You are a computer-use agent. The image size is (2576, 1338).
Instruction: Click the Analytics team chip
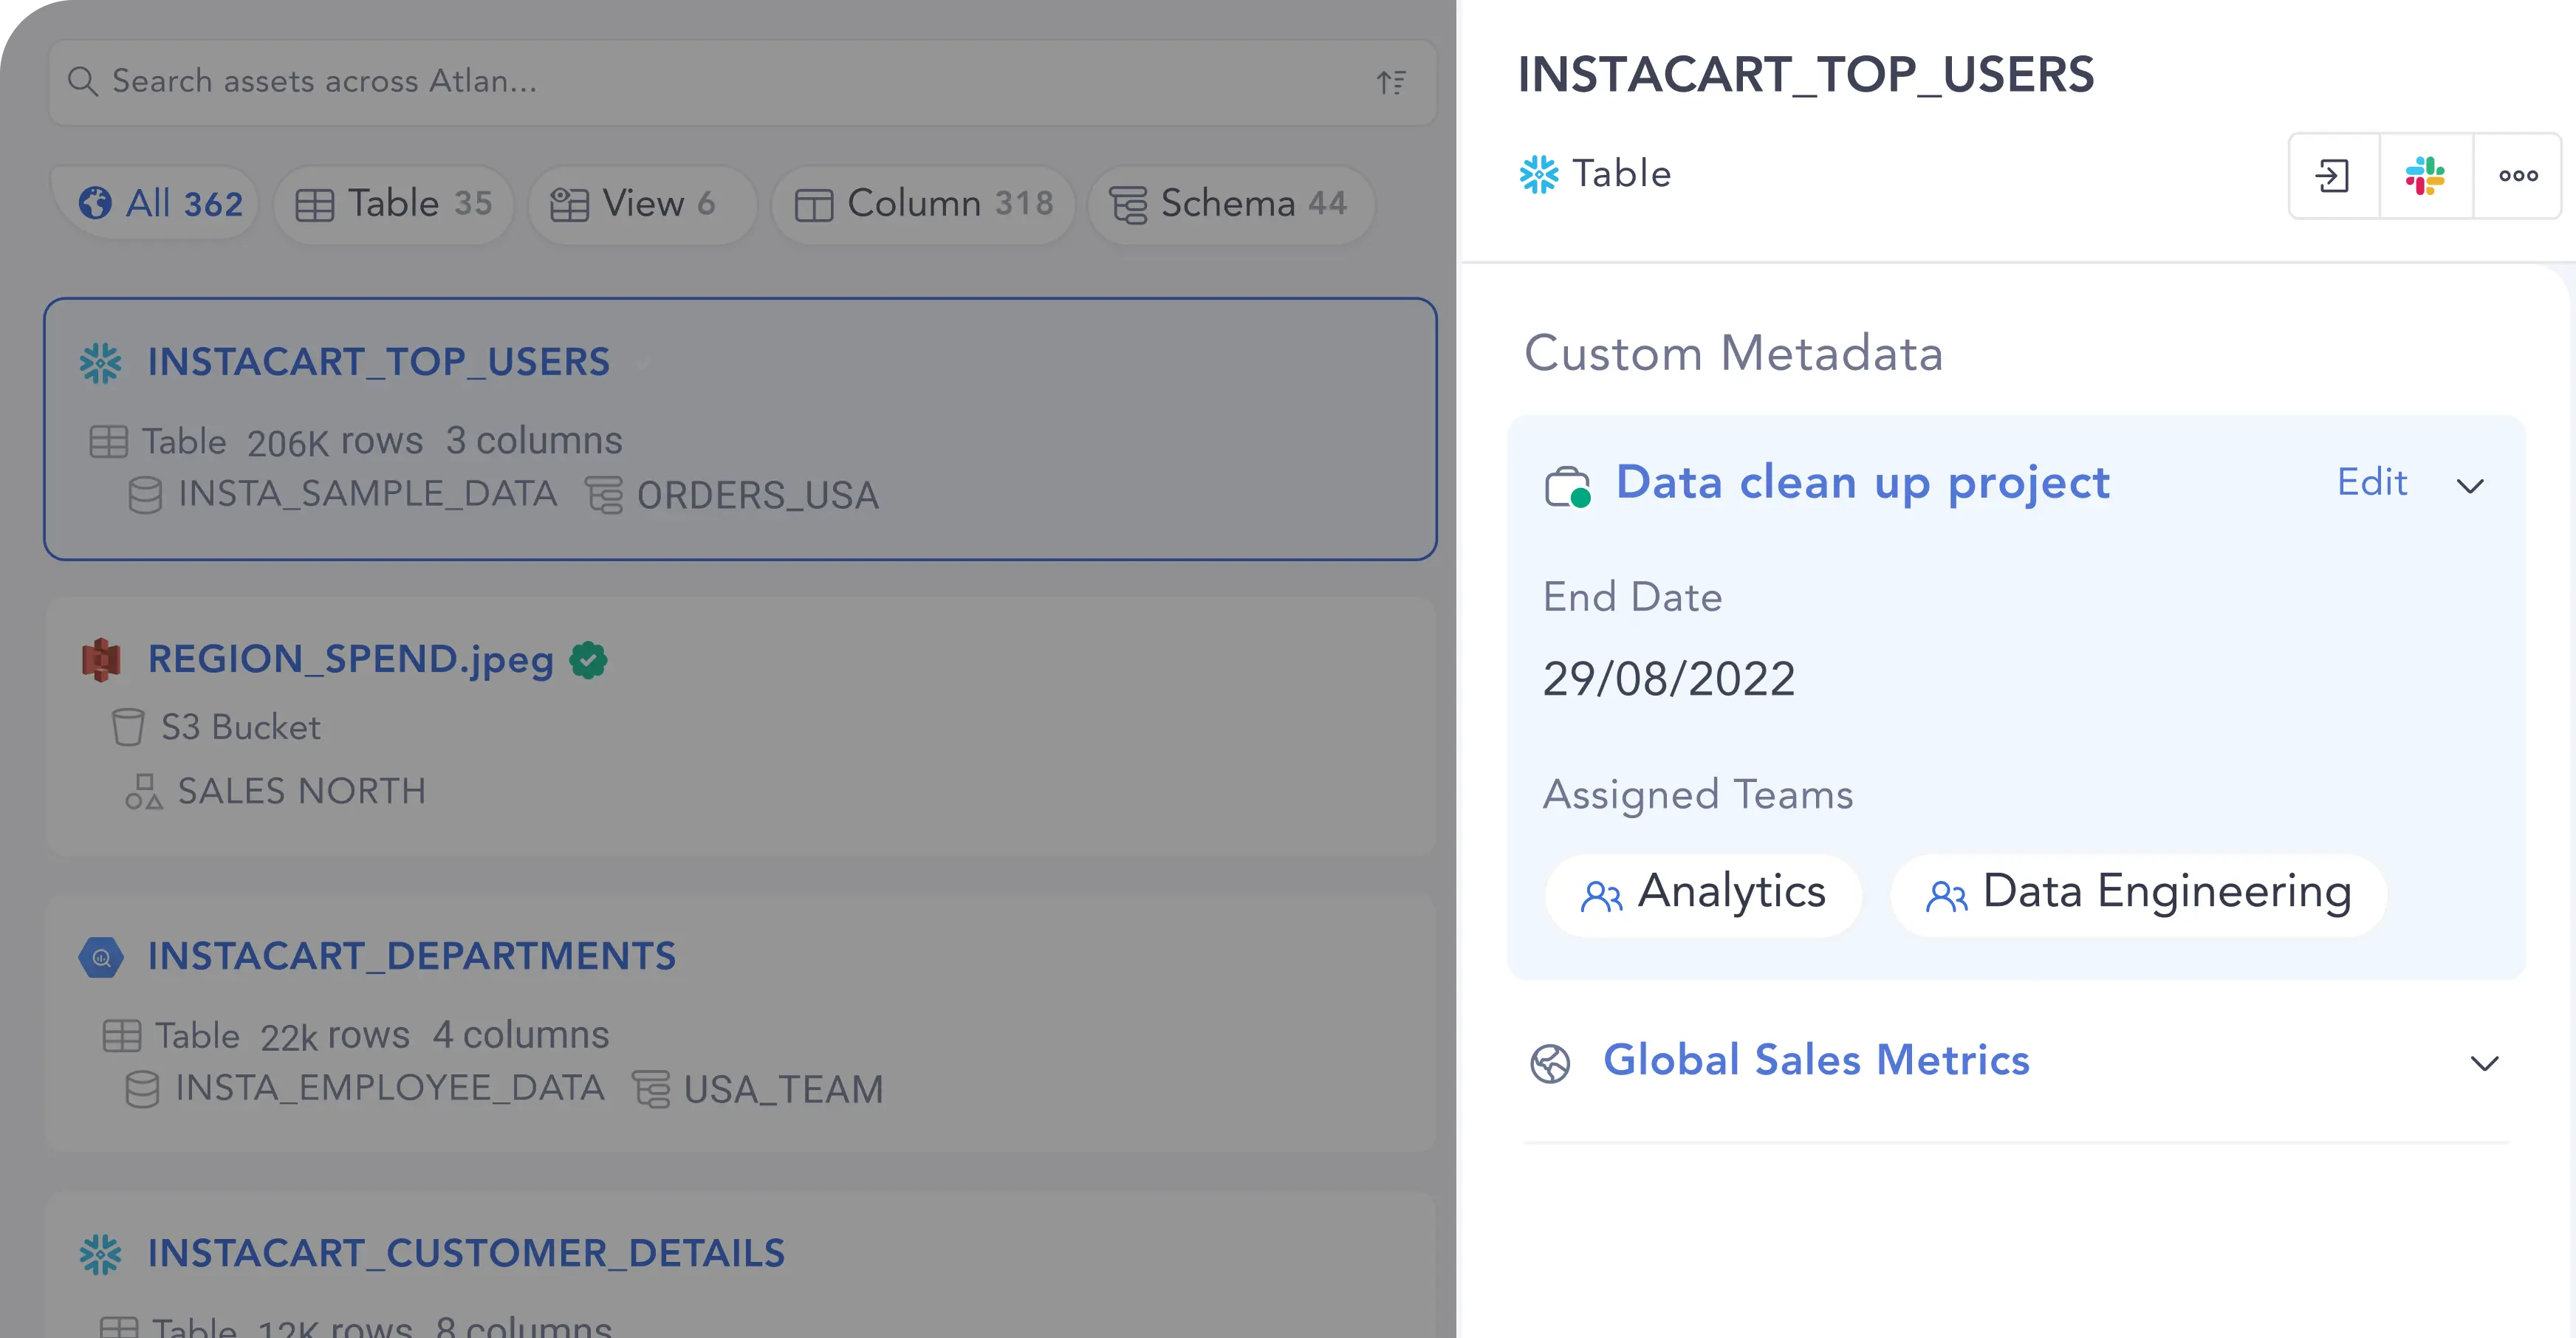click(x=1703, y=894)
